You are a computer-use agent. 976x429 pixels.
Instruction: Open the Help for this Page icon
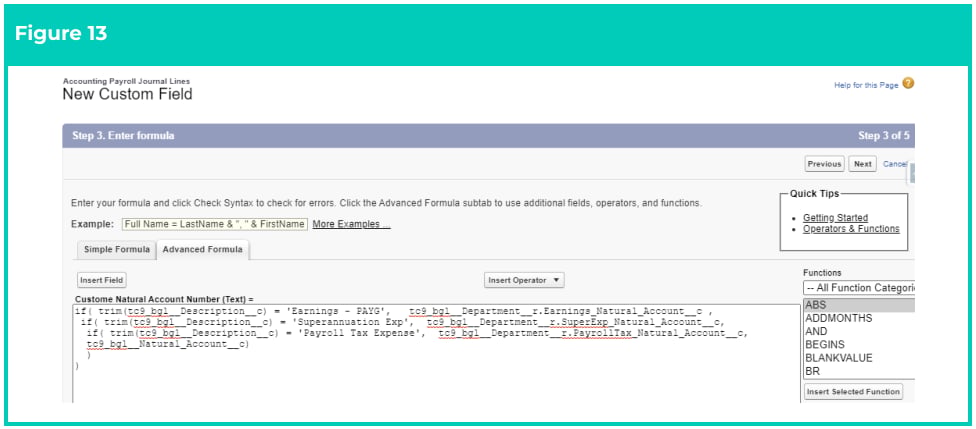coord(908,83)
